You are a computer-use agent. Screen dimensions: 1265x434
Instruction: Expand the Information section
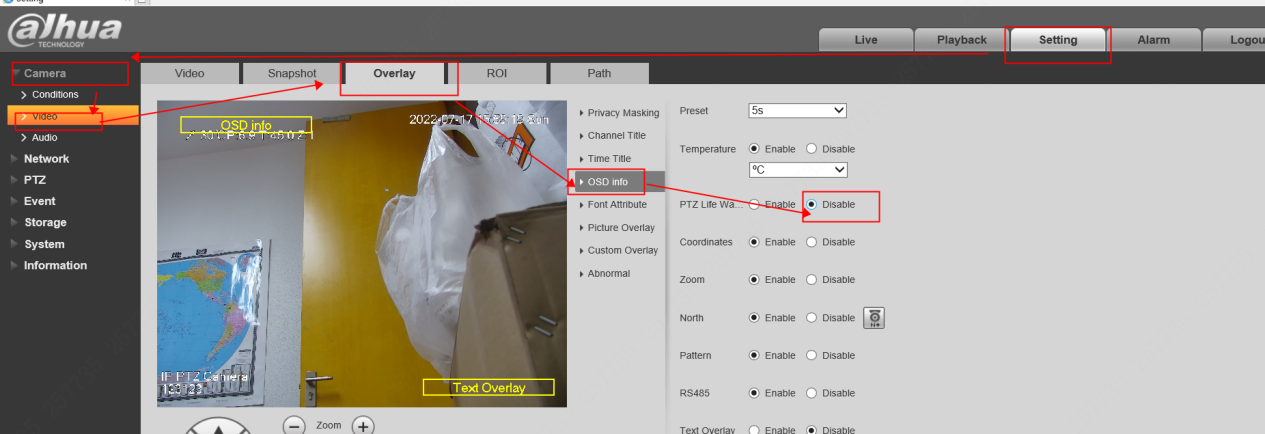point(55,265)
